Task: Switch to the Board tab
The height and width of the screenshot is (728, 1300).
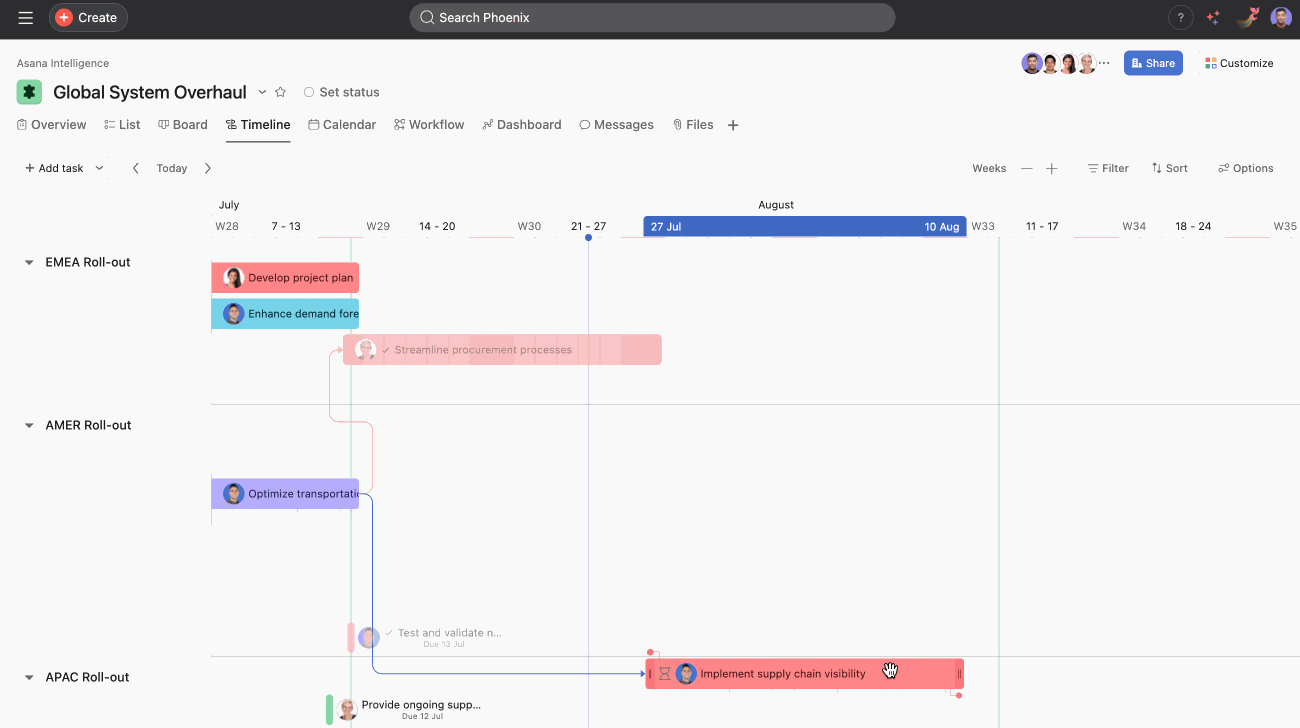Action: tap(183, 125)
